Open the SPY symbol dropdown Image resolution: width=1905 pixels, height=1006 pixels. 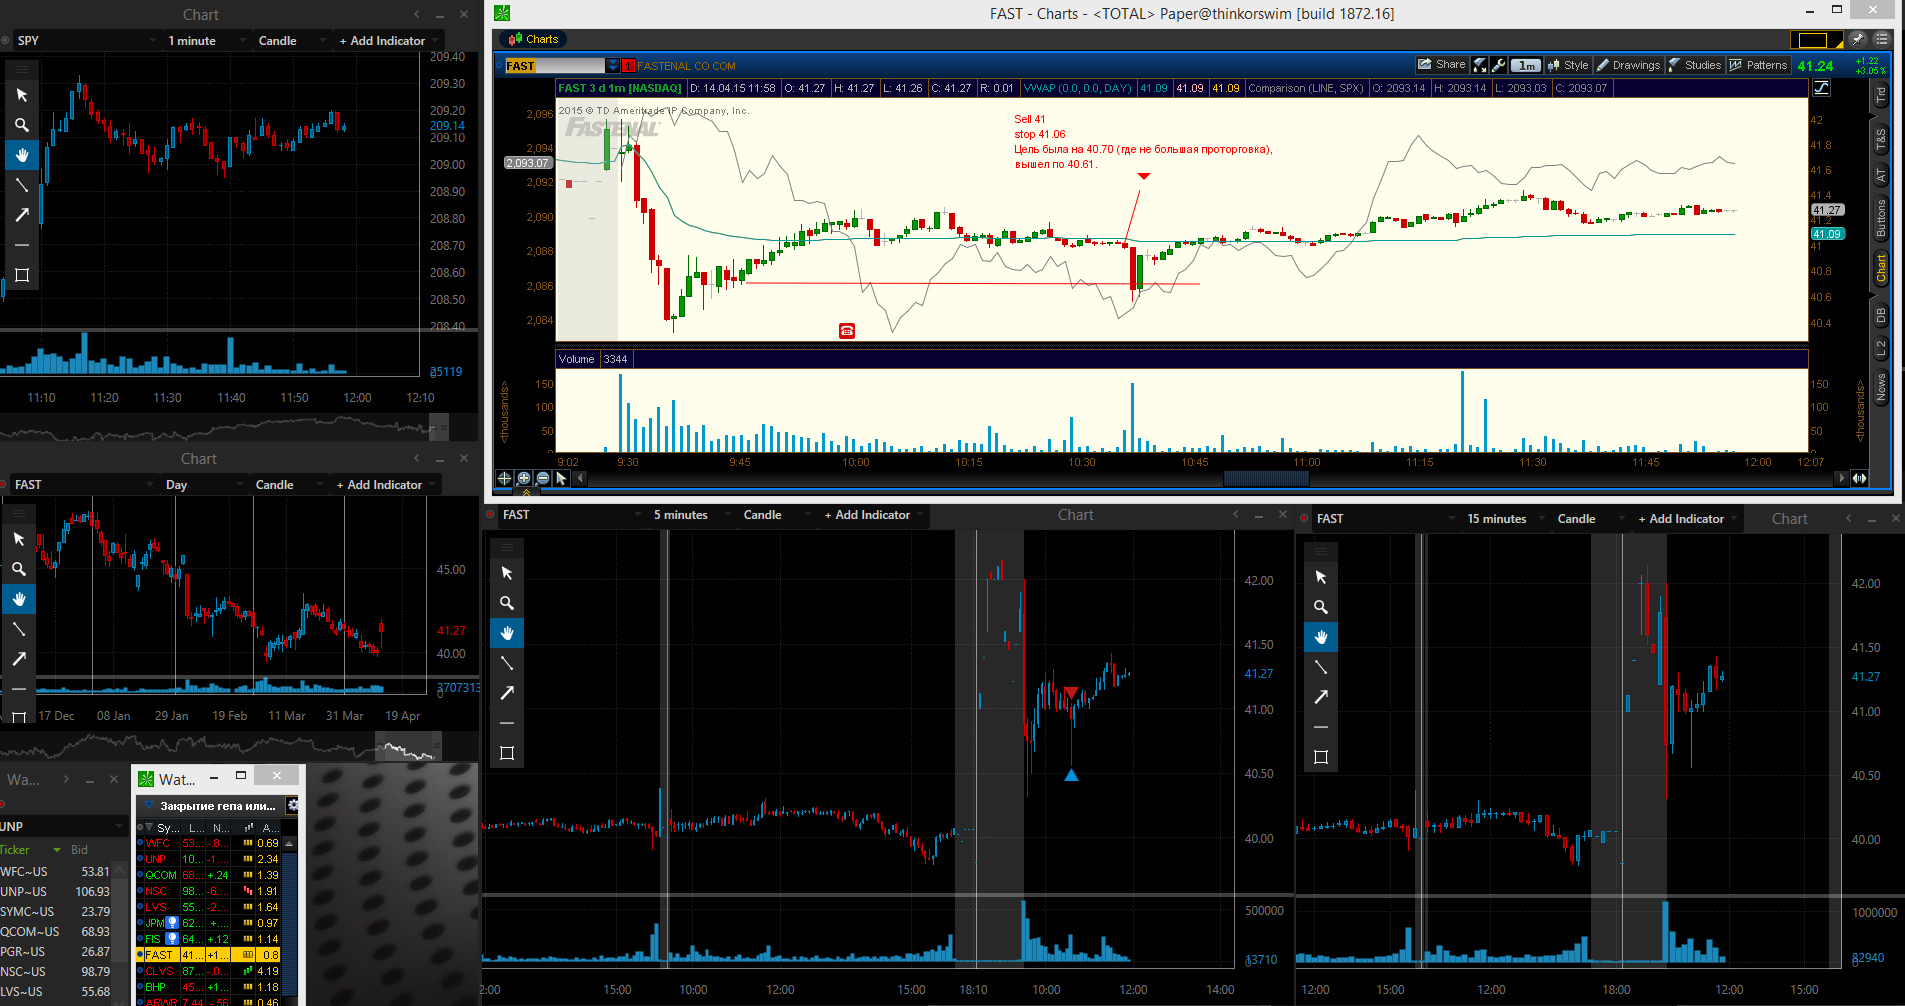tap(87, 40)
